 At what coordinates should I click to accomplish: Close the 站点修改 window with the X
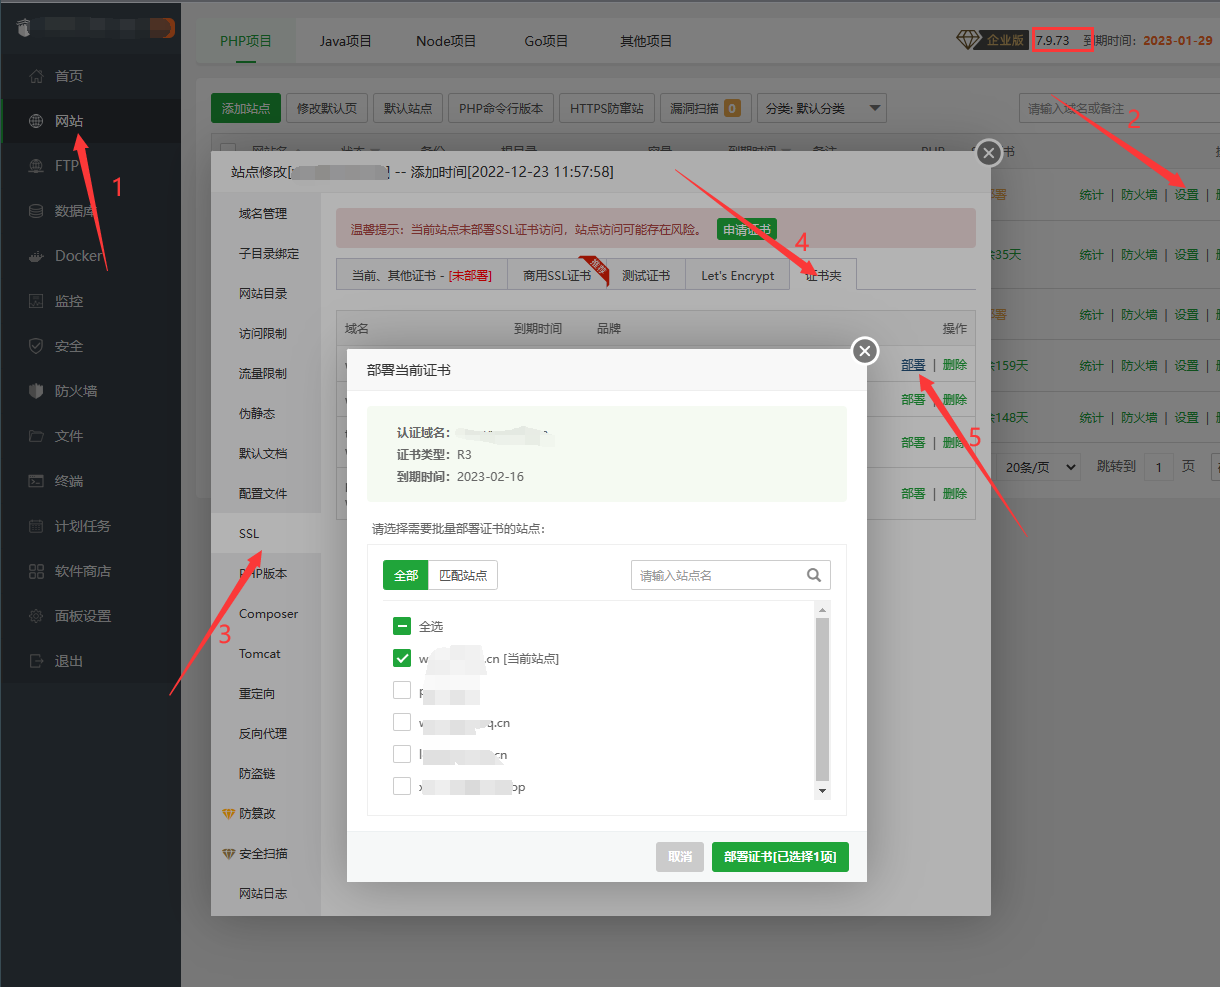(988, 152)
